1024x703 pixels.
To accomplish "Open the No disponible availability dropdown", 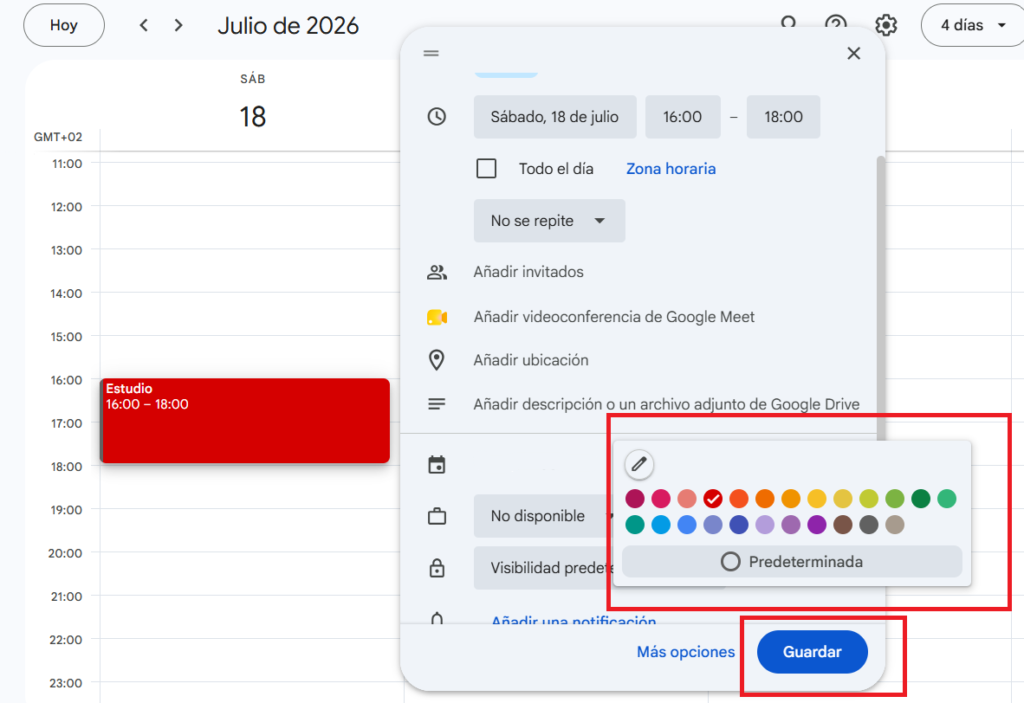I will click(543, 516).
